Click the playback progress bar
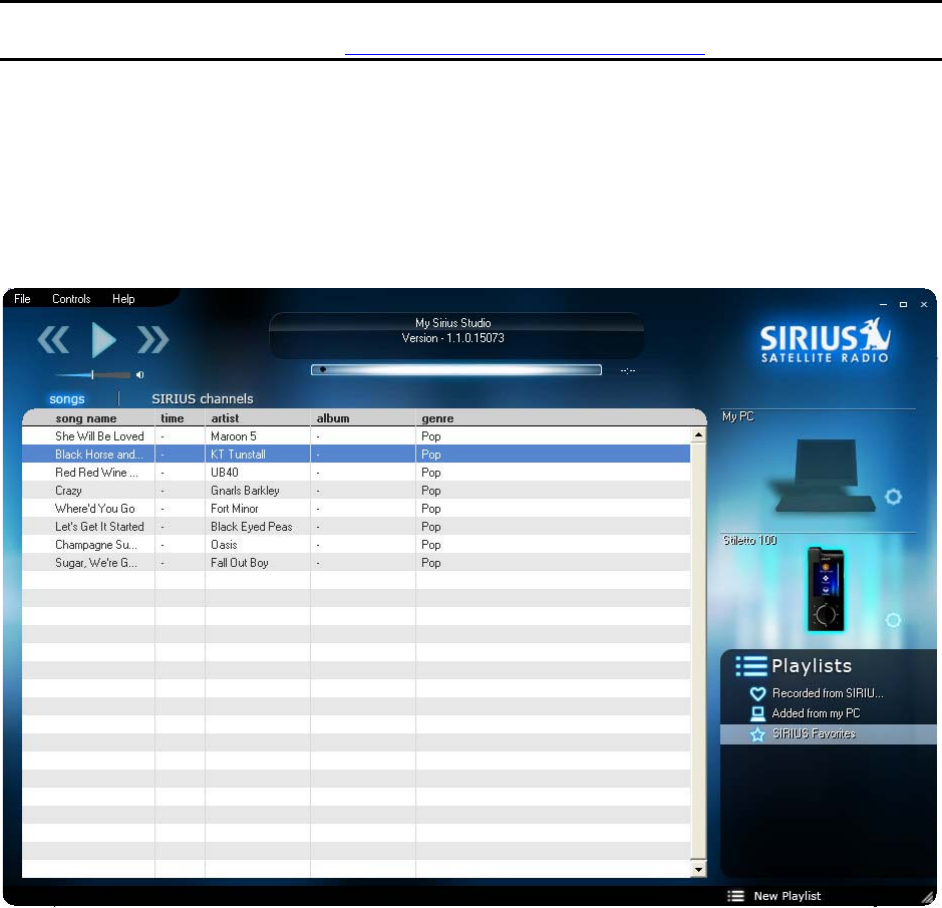942x908 pixels. pyautogui.click(x=456, y=369)
